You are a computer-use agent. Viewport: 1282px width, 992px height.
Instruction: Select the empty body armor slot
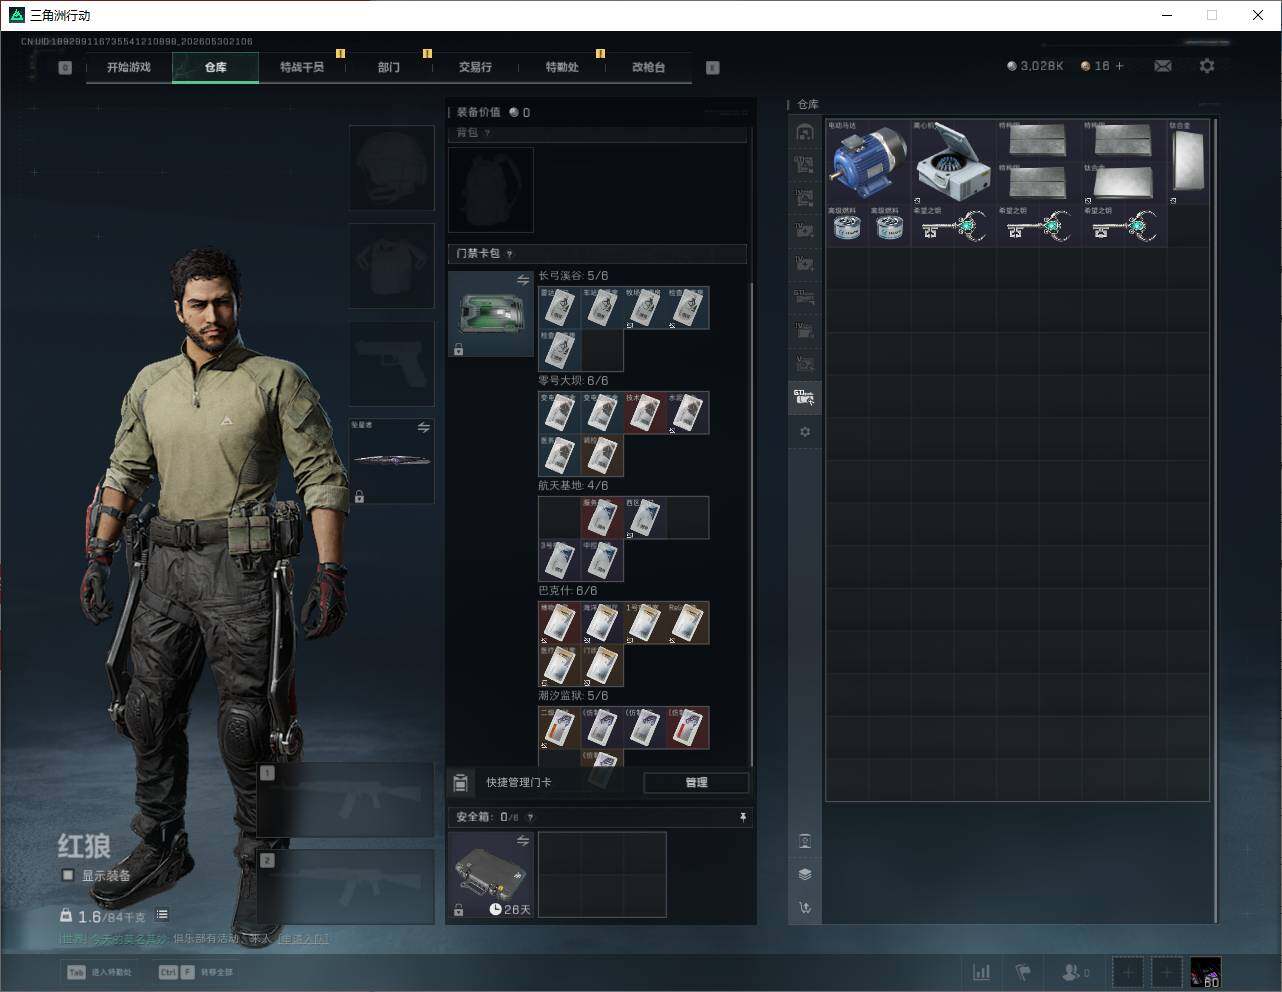391,265
